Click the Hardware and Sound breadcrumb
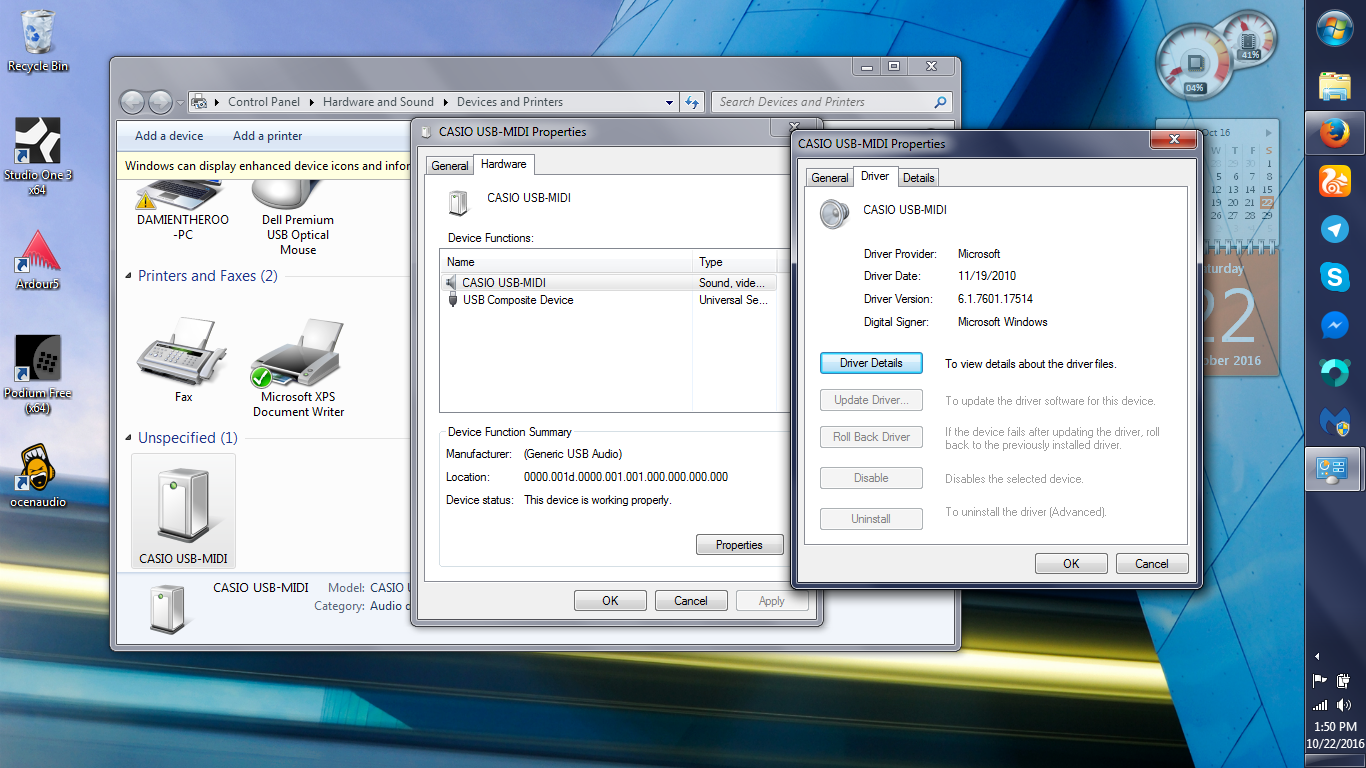This screenshot has width=1366, height=768. pos(378,102)
